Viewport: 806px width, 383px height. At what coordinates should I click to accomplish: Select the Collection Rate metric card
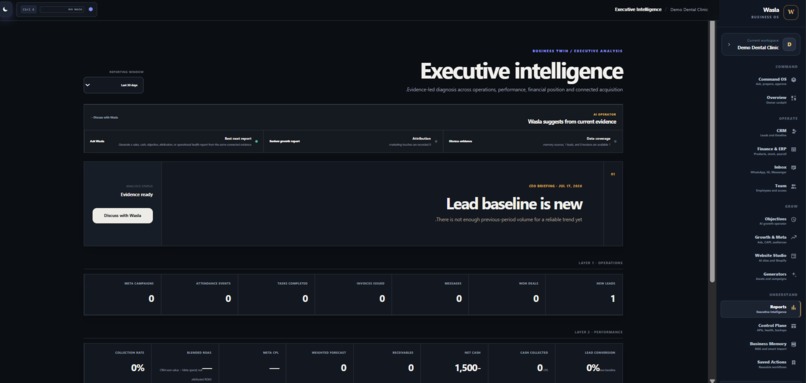coord(118,363)
